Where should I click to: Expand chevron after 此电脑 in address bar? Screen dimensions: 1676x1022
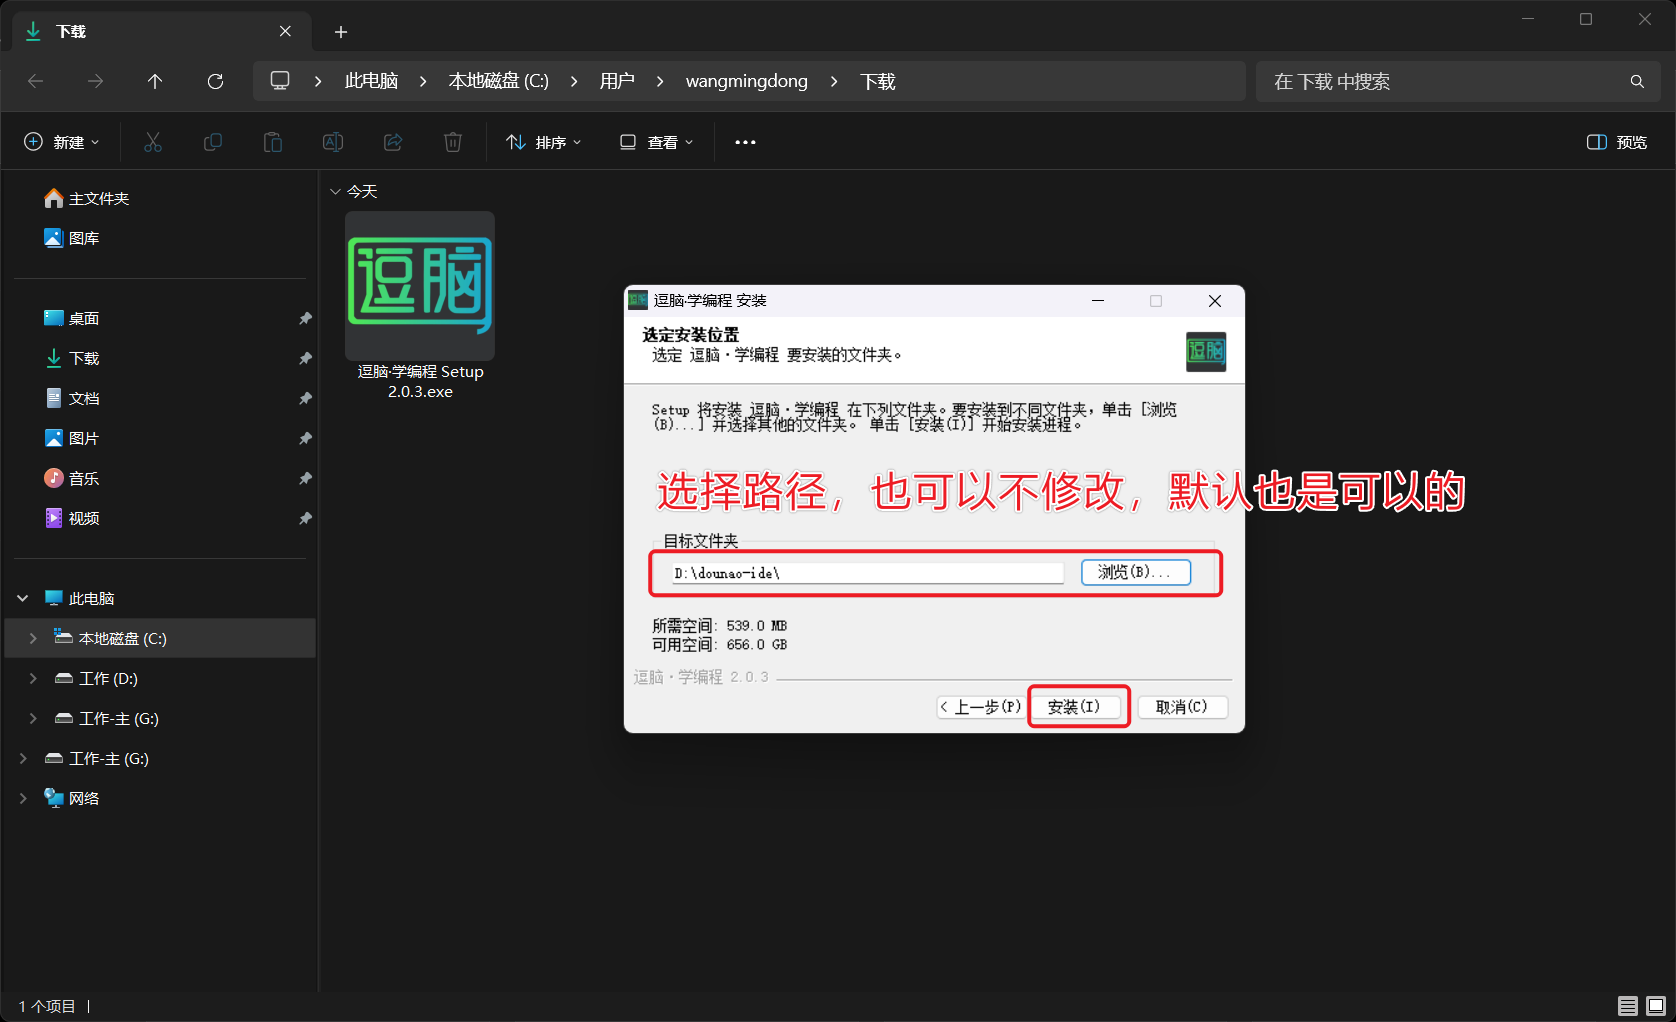pos(423,81)
